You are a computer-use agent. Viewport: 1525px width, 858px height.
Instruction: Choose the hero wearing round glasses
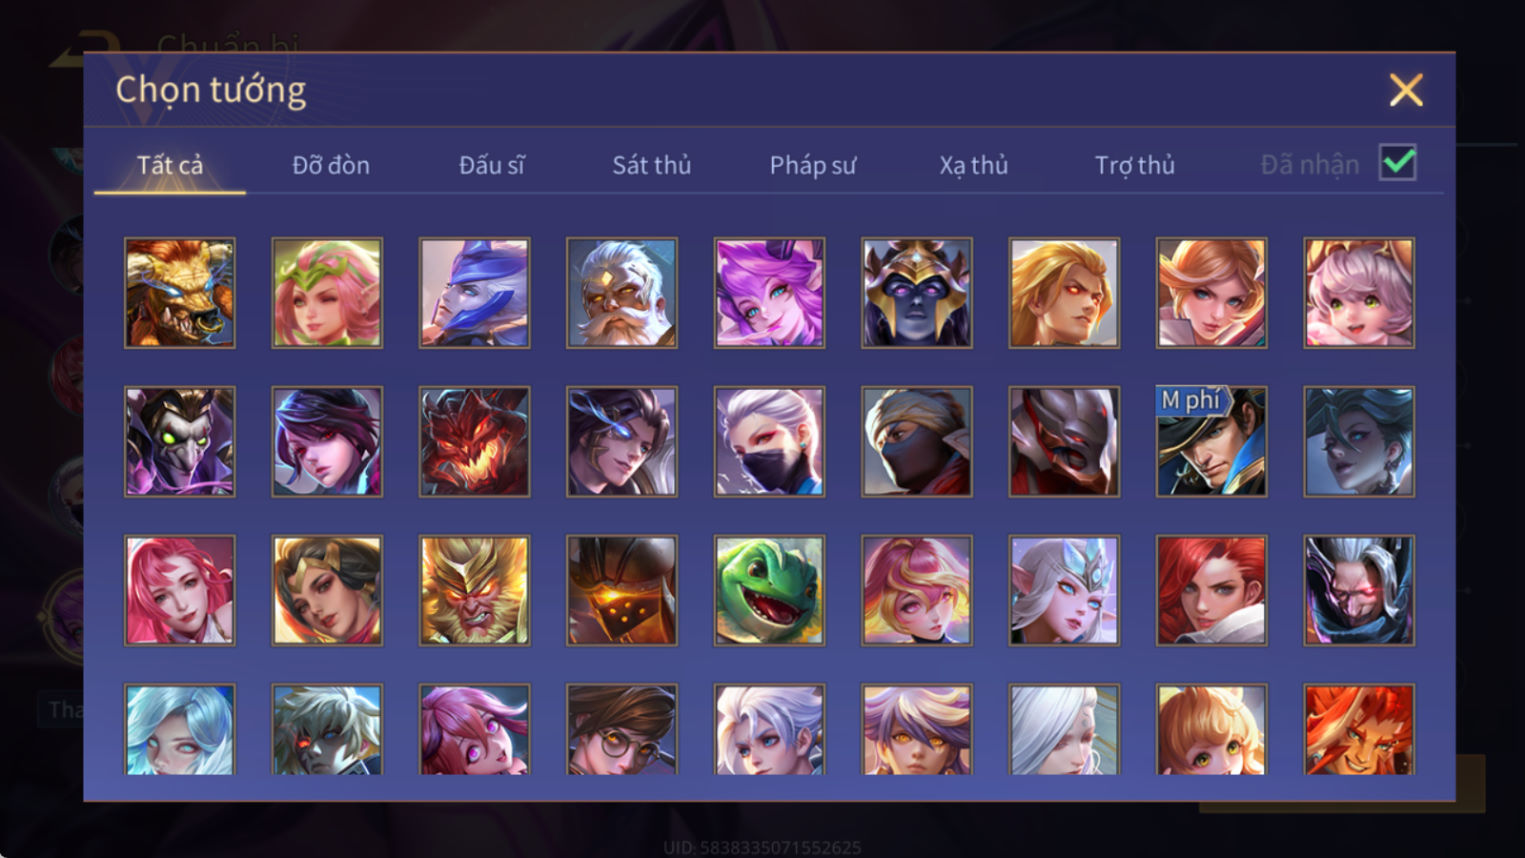tap(622, 730)
